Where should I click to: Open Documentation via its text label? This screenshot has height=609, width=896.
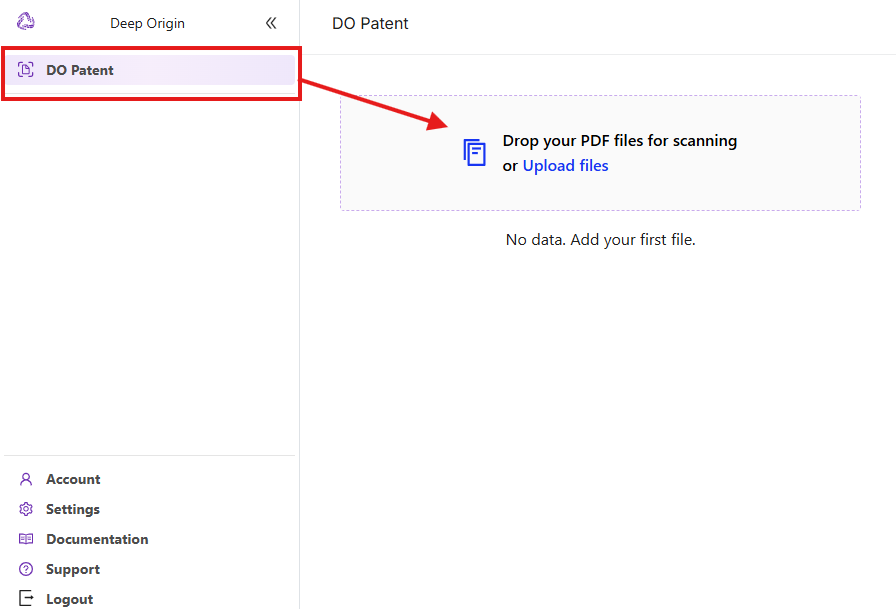coord(97,539)
